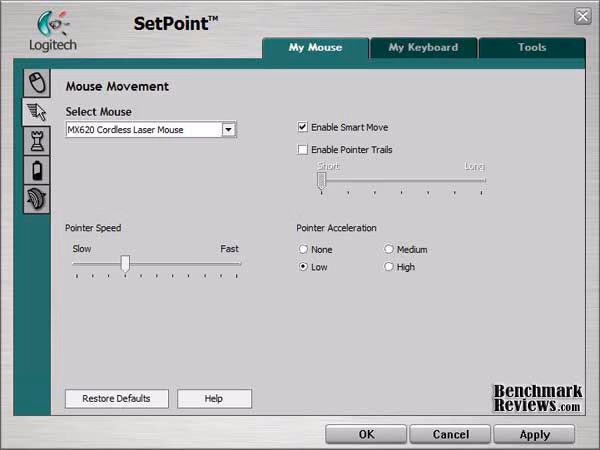
Task: Click Restore Defaults button
Action: point(117,398)
